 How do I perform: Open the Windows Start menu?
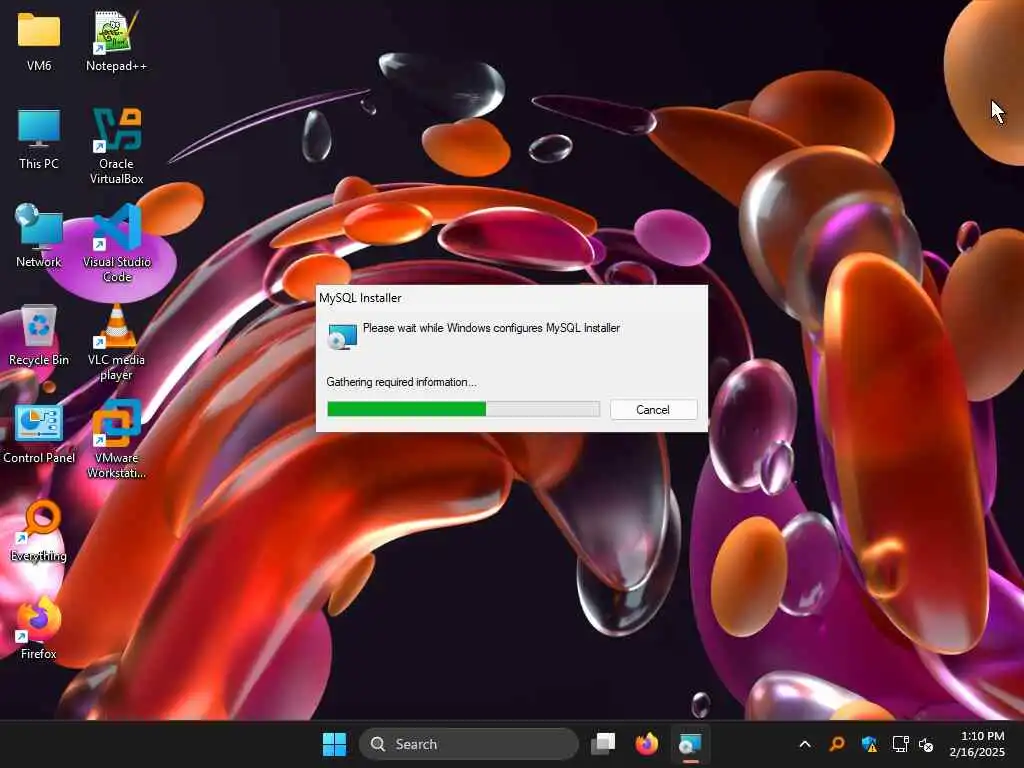(x=334, y=744)
